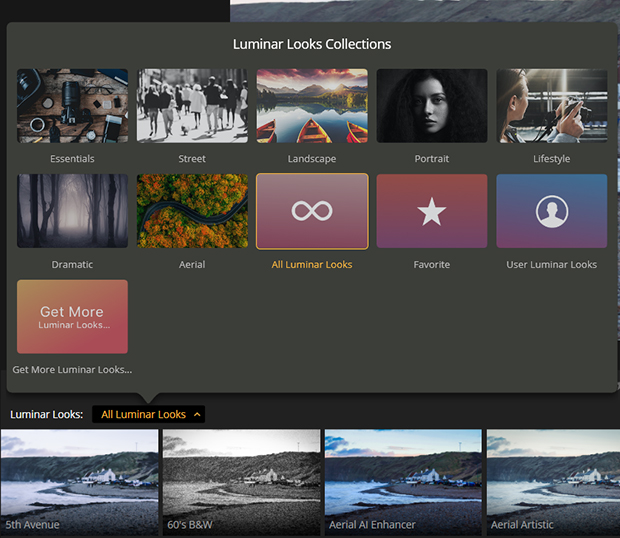Image resolution: width=620 pixels, height=538 pixels.
Task: Open the Lifestyle collection thumbnail
Action: (x=552, y=106)
